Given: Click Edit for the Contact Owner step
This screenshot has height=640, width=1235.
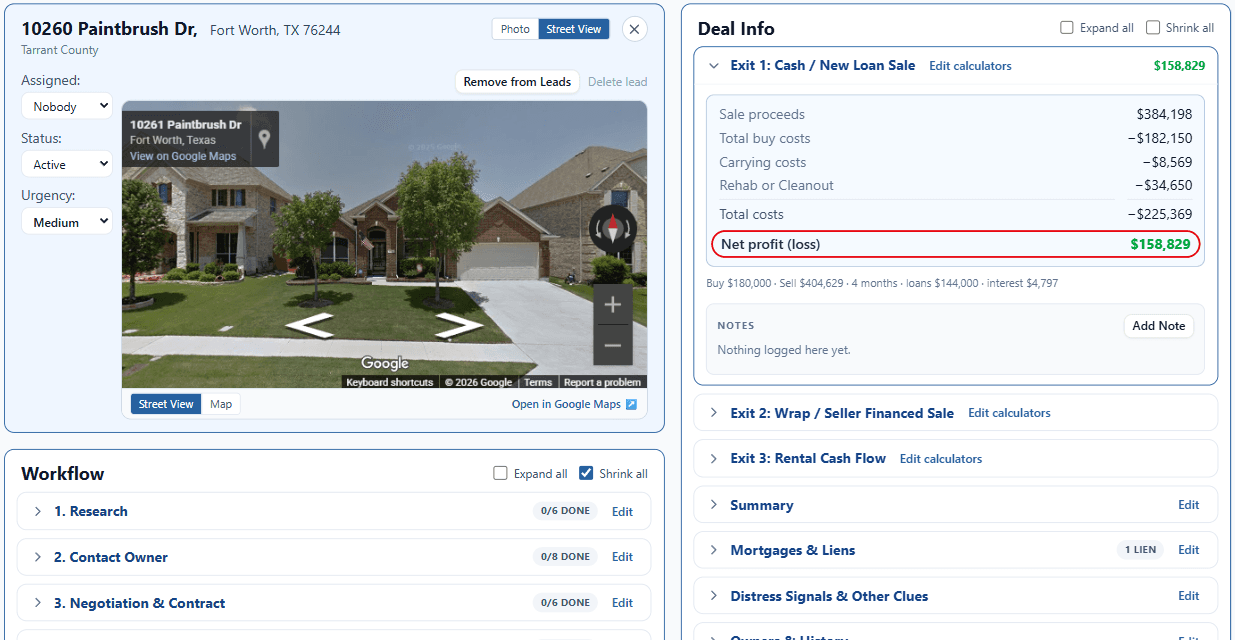Looking at the screenshot, I should 622,557.
